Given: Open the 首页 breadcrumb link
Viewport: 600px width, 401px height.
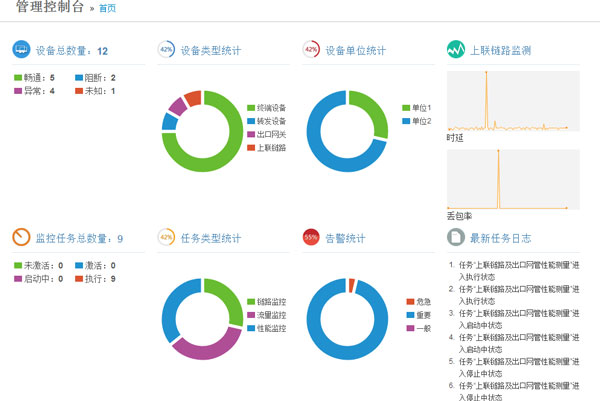Looking at the screenshot, I should point(105,9).
